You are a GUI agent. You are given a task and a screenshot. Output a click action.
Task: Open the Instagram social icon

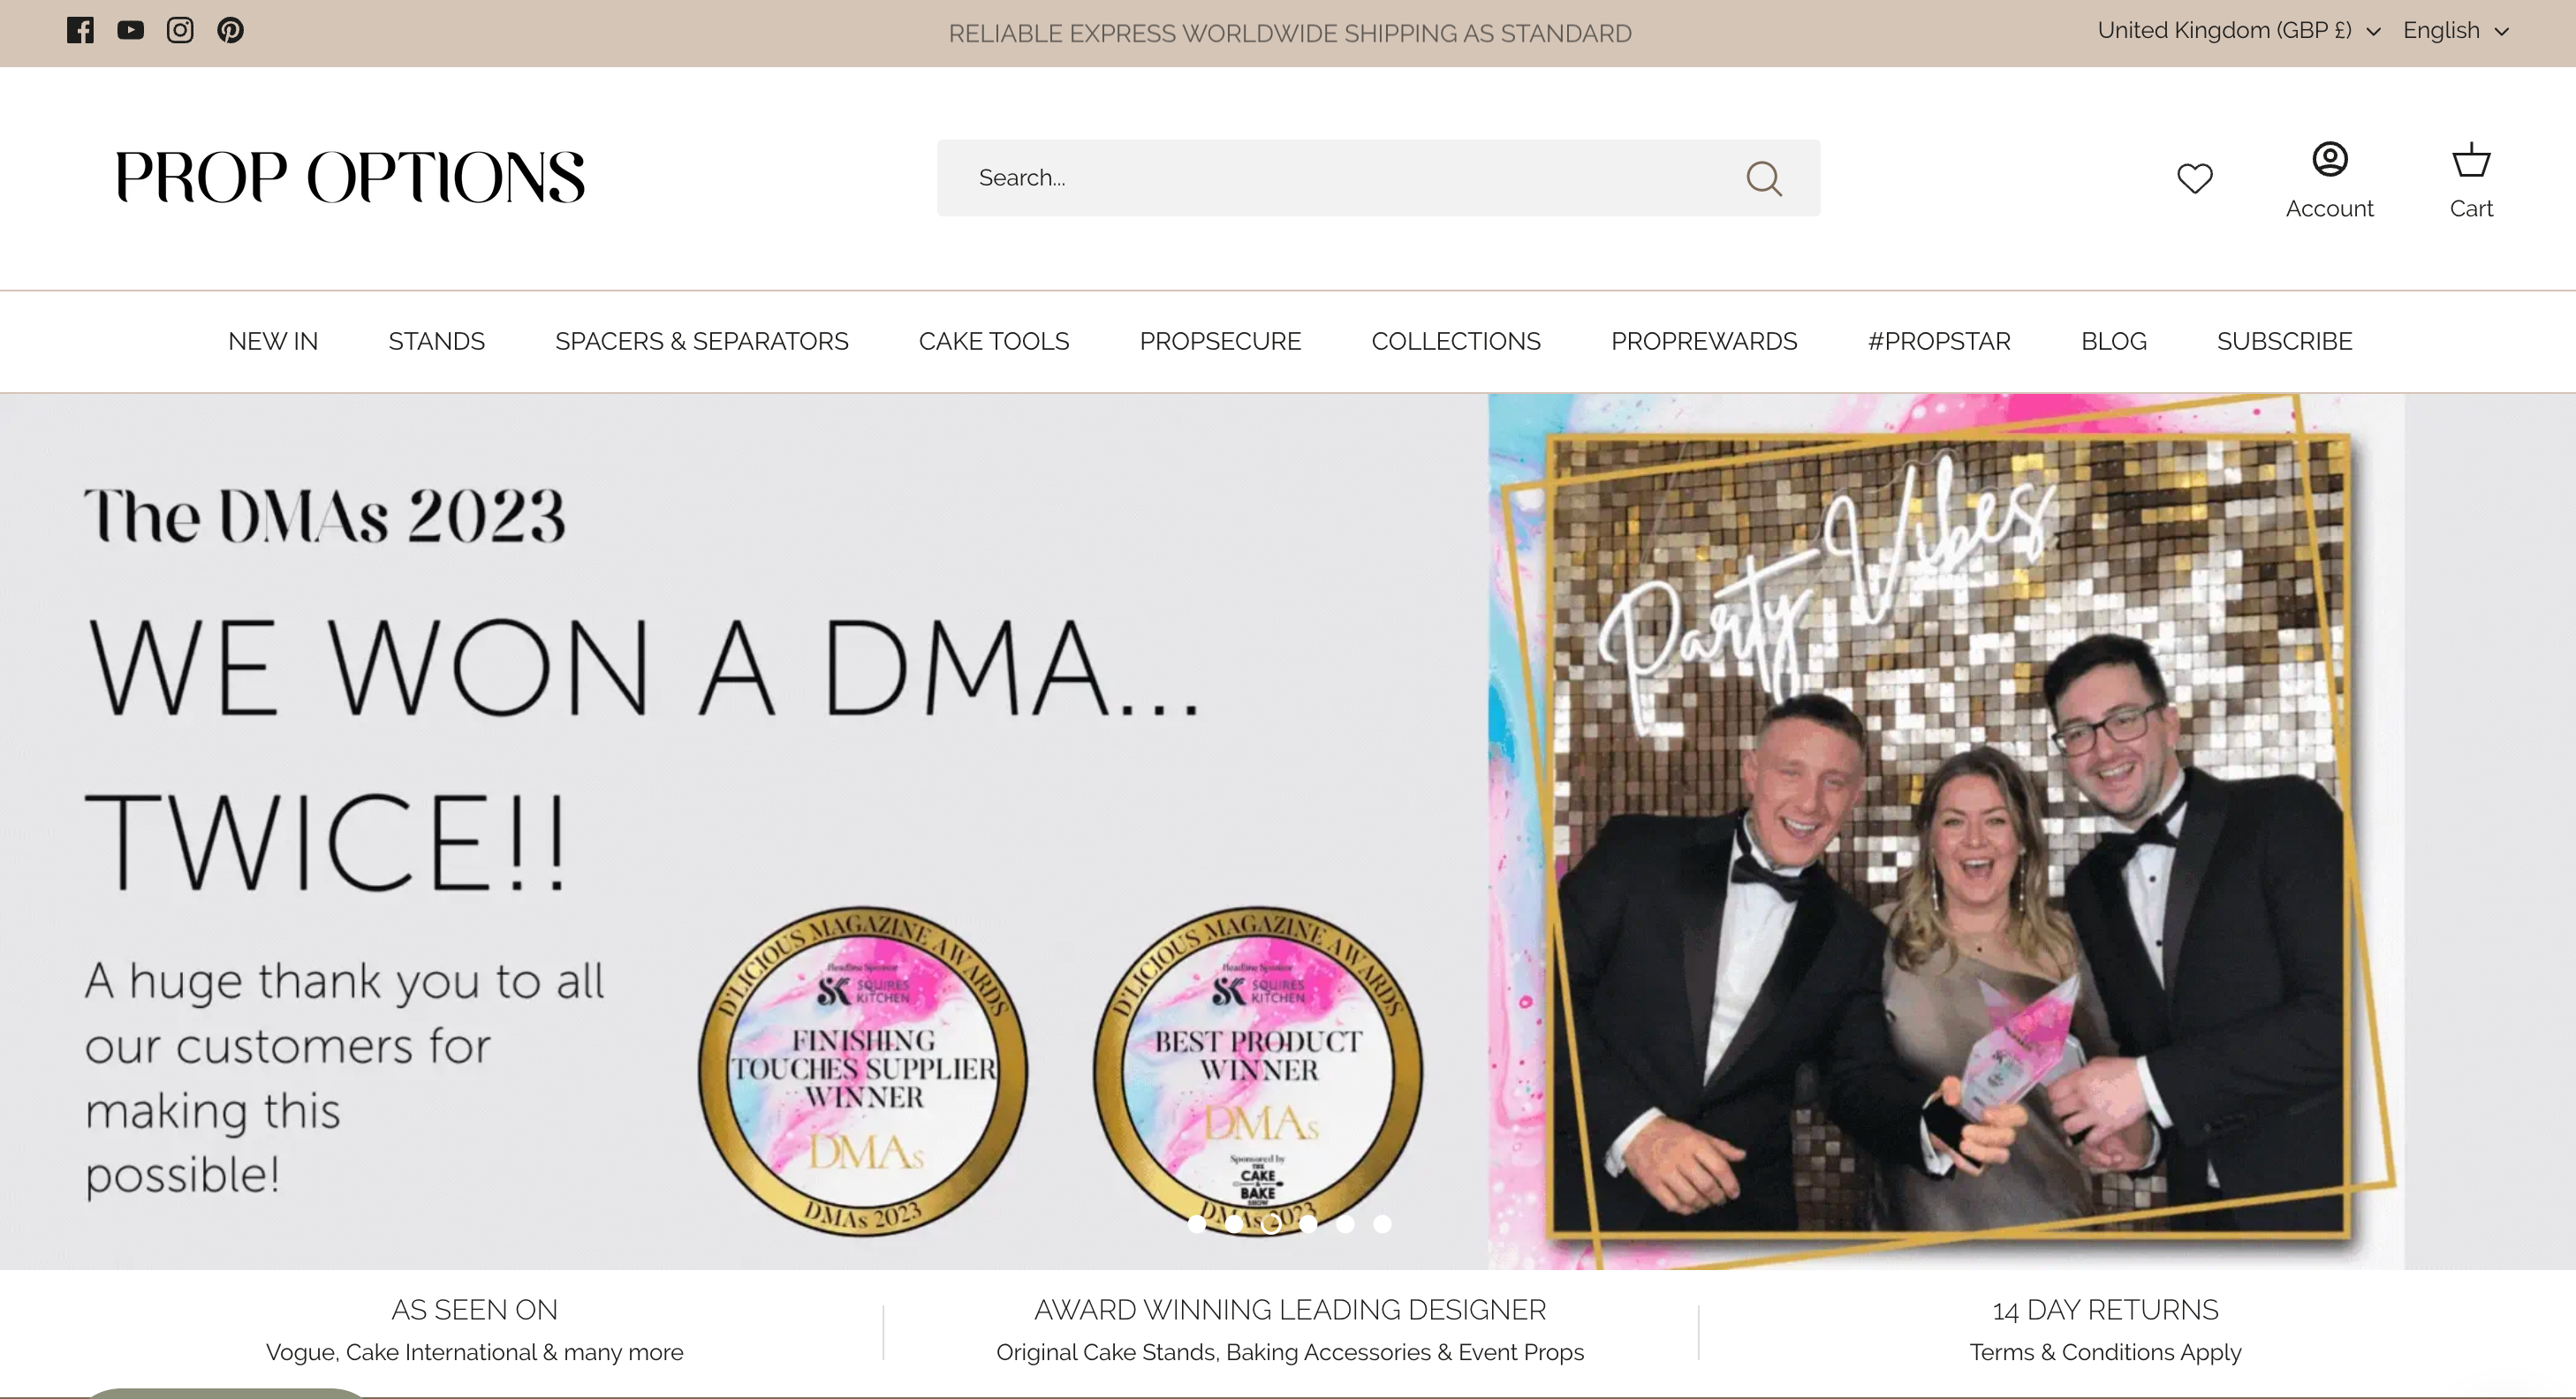click(180, 30)
